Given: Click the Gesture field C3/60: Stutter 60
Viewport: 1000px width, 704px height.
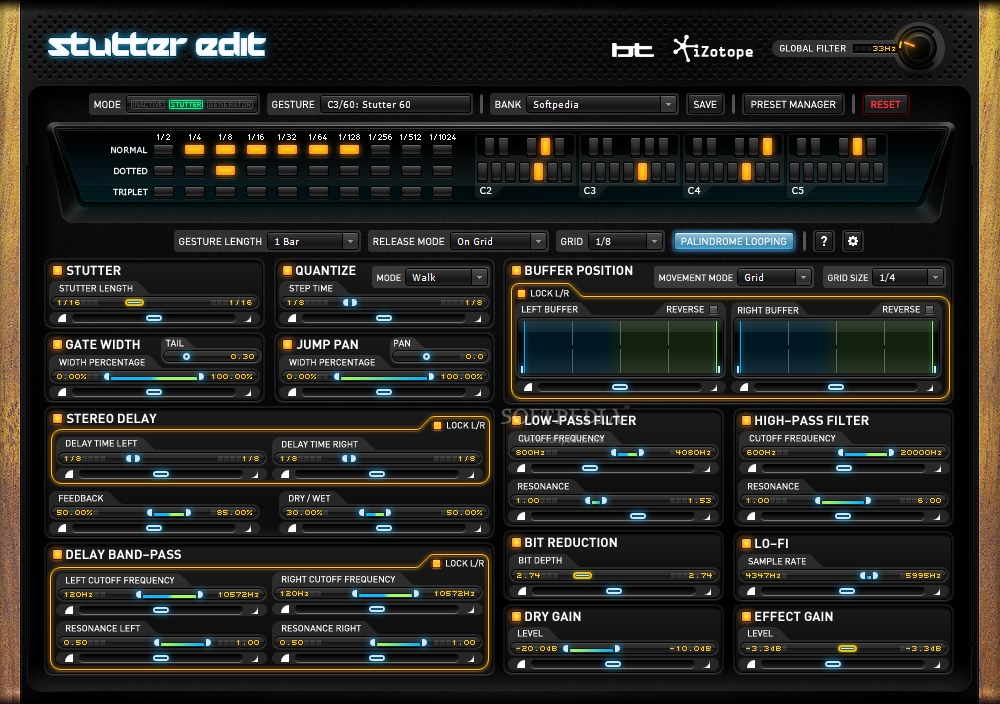Looking at the screenshot, I should 395,104.
